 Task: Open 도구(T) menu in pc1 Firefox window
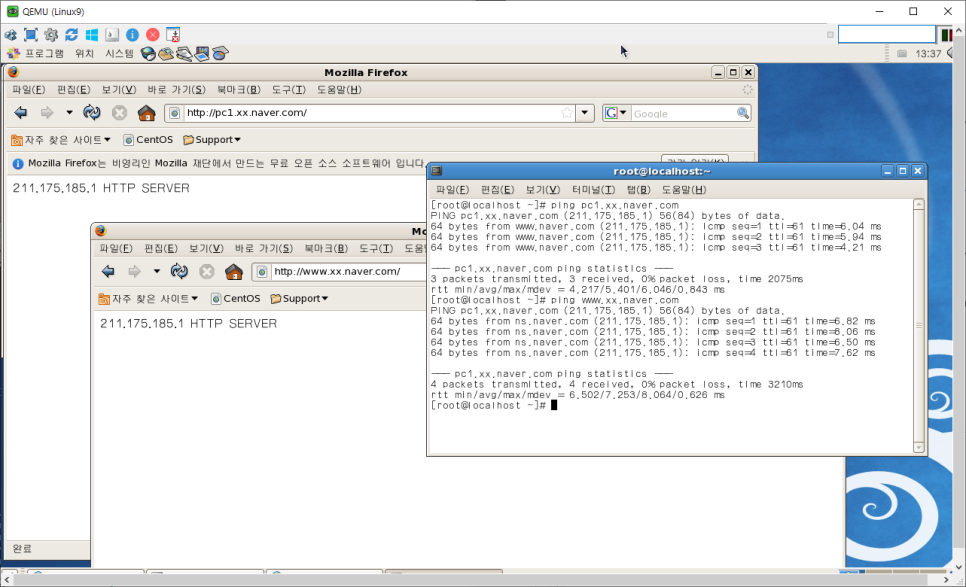tap(288, 90)
